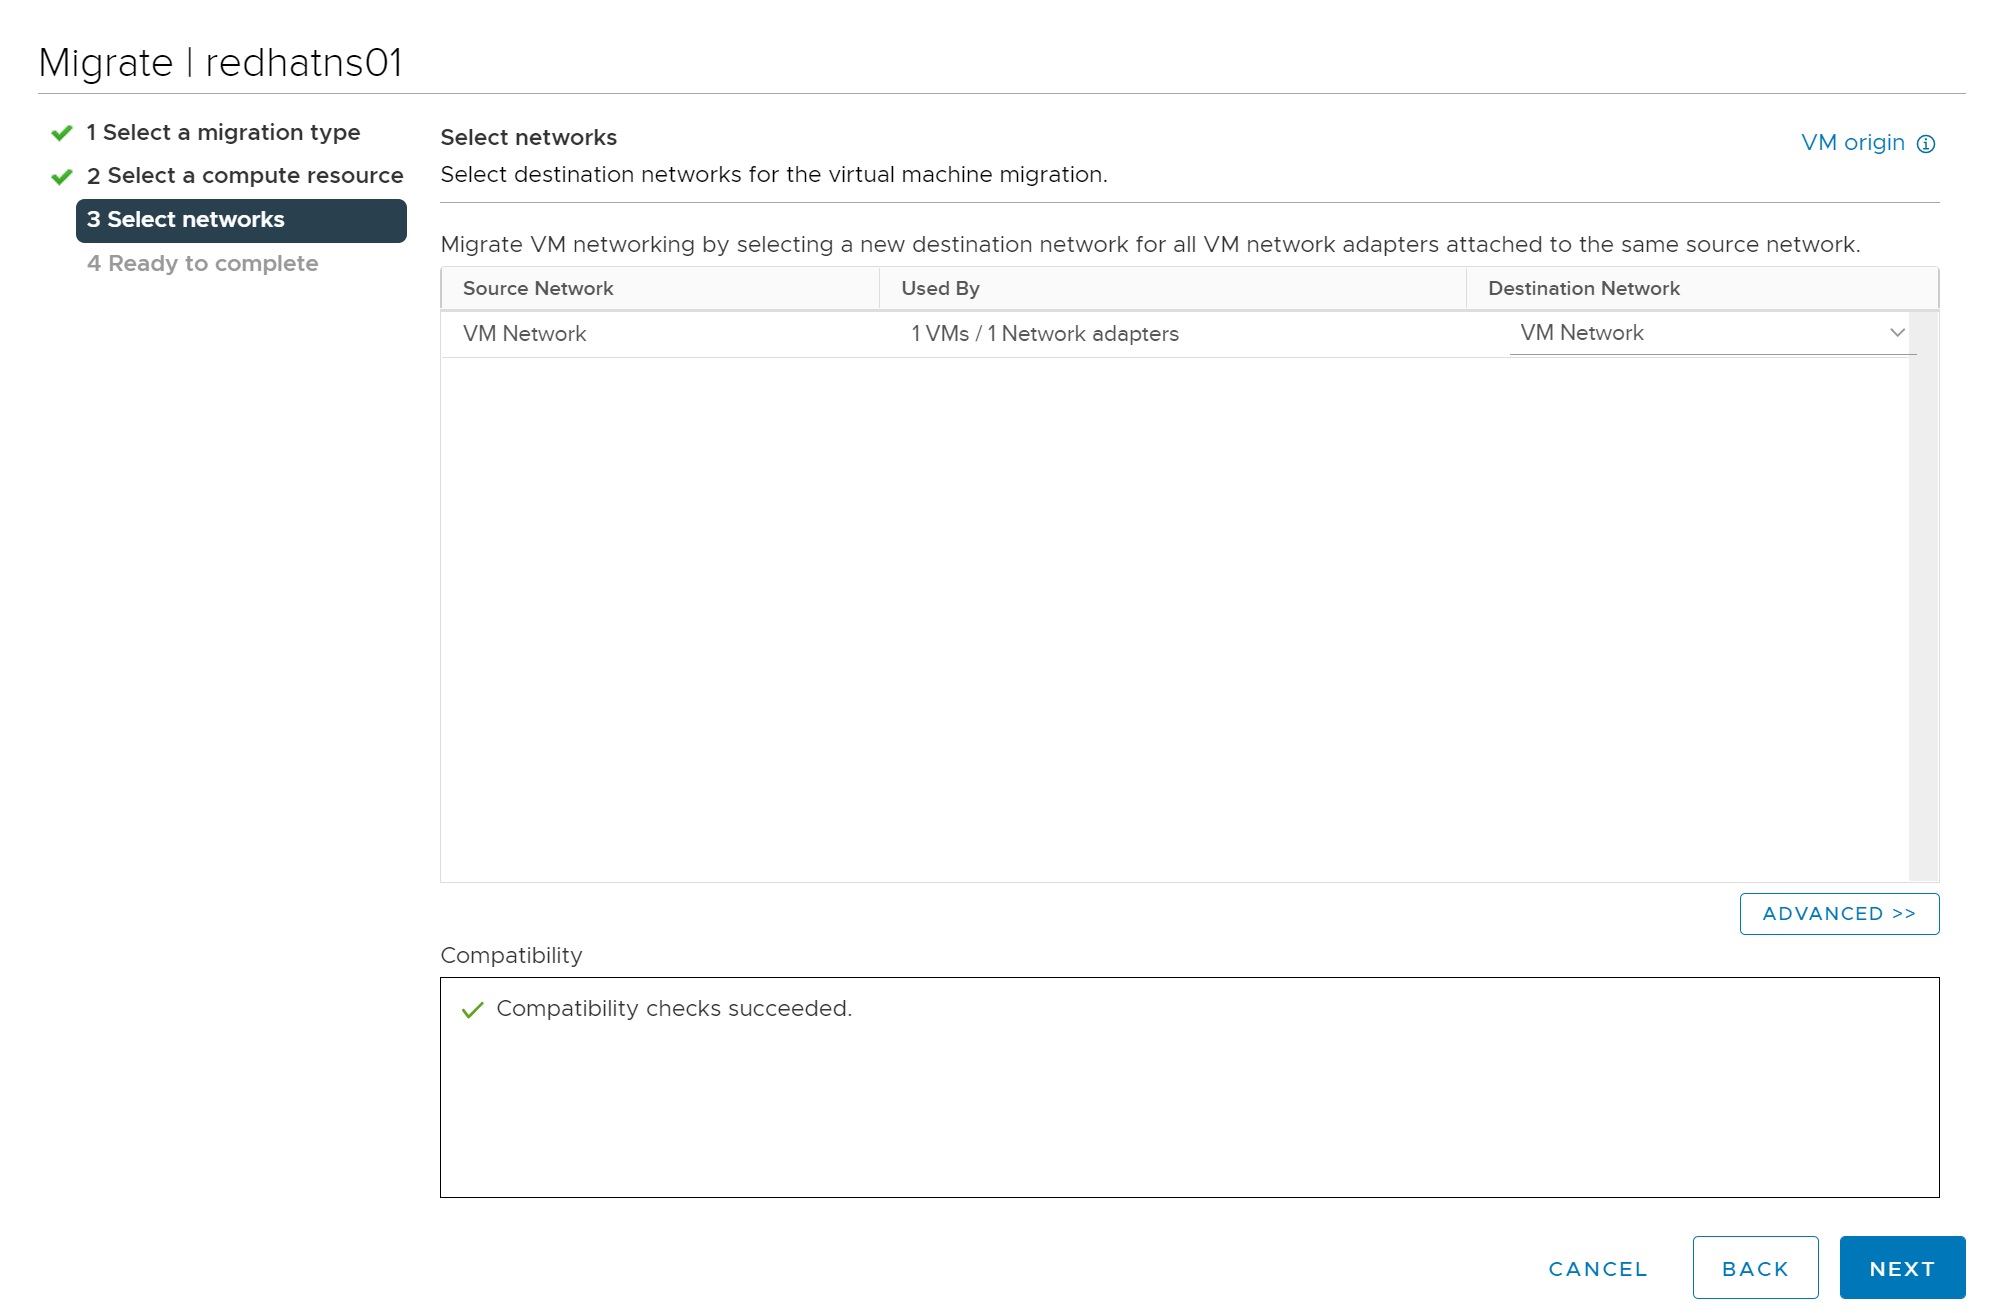Click the Destination Network column header
Screen dimensions: 2000x1313
pyautogui.click(x=1583, y=289)
